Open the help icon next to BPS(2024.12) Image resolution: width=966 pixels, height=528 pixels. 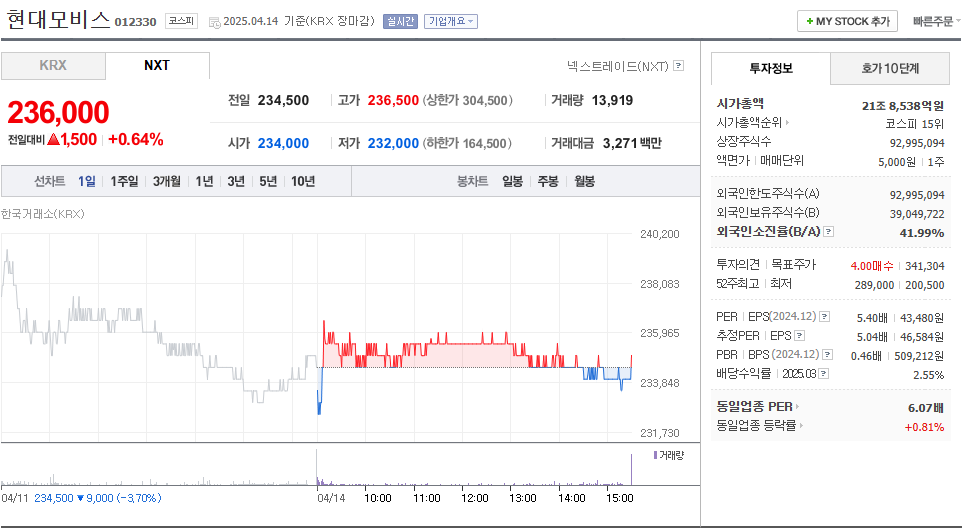click(x=827, y=354)
